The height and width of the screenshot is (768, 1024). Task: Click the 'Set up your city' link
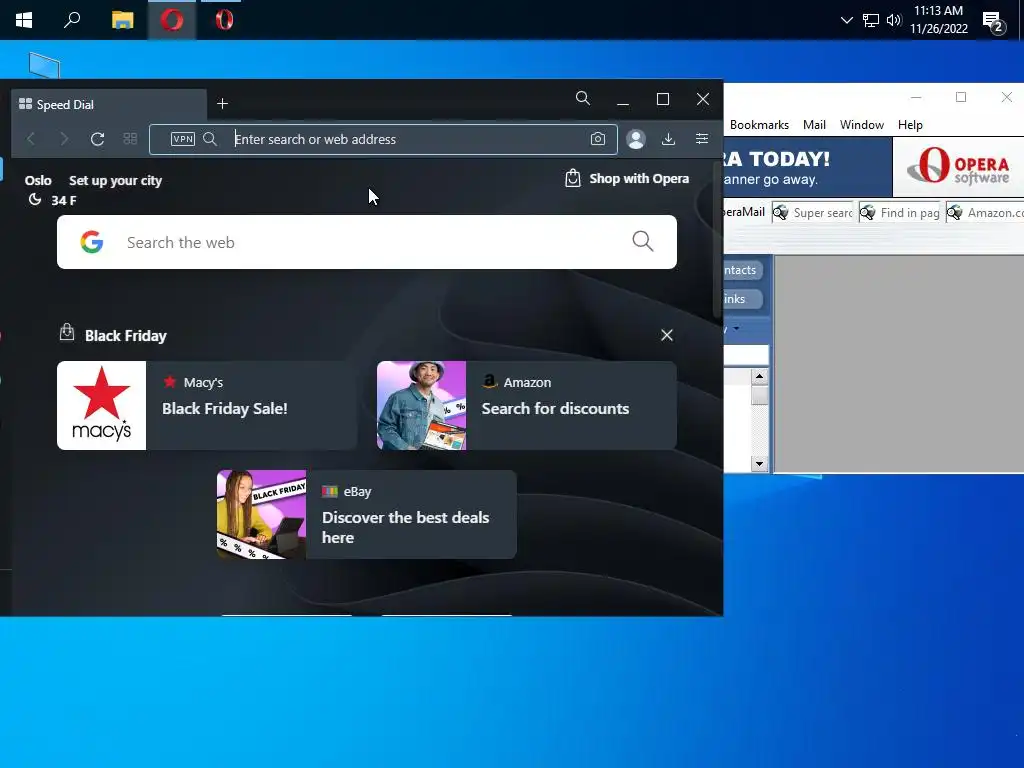pos(115,180)
